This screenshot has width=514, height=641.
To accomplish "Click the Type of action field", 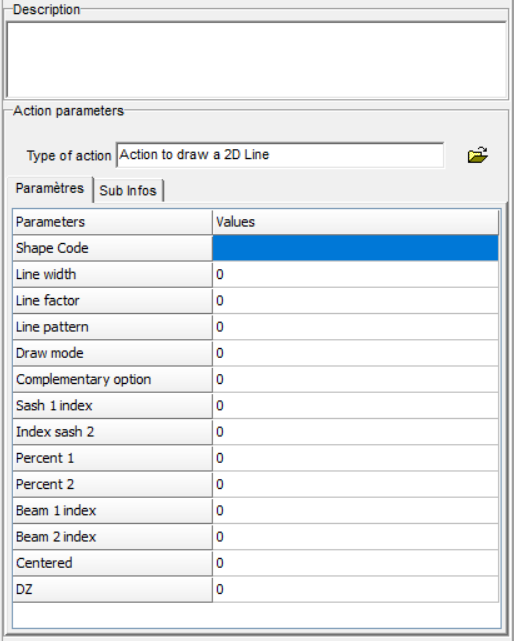I will coord(280,155).
